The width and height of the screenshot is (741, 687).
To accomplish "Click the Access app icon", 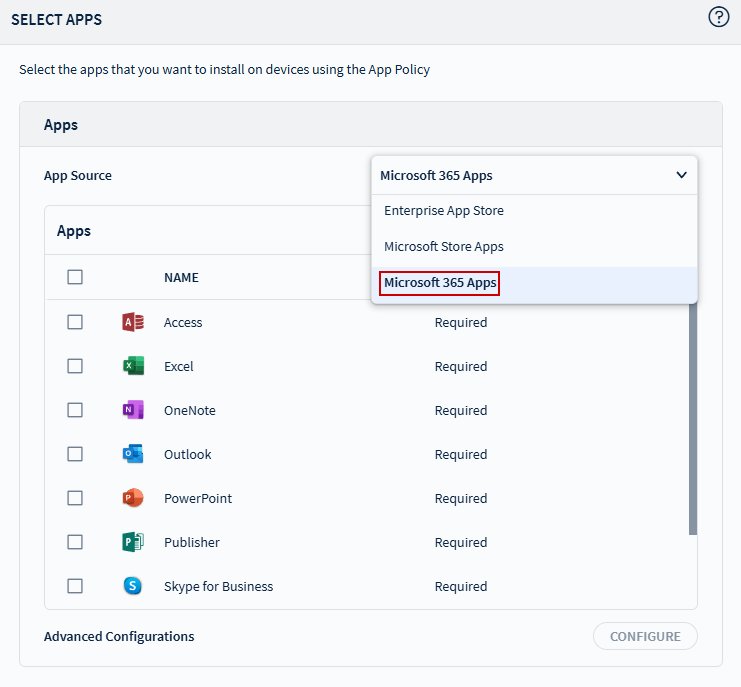I will pyautogui.click(x=132, y=322).
